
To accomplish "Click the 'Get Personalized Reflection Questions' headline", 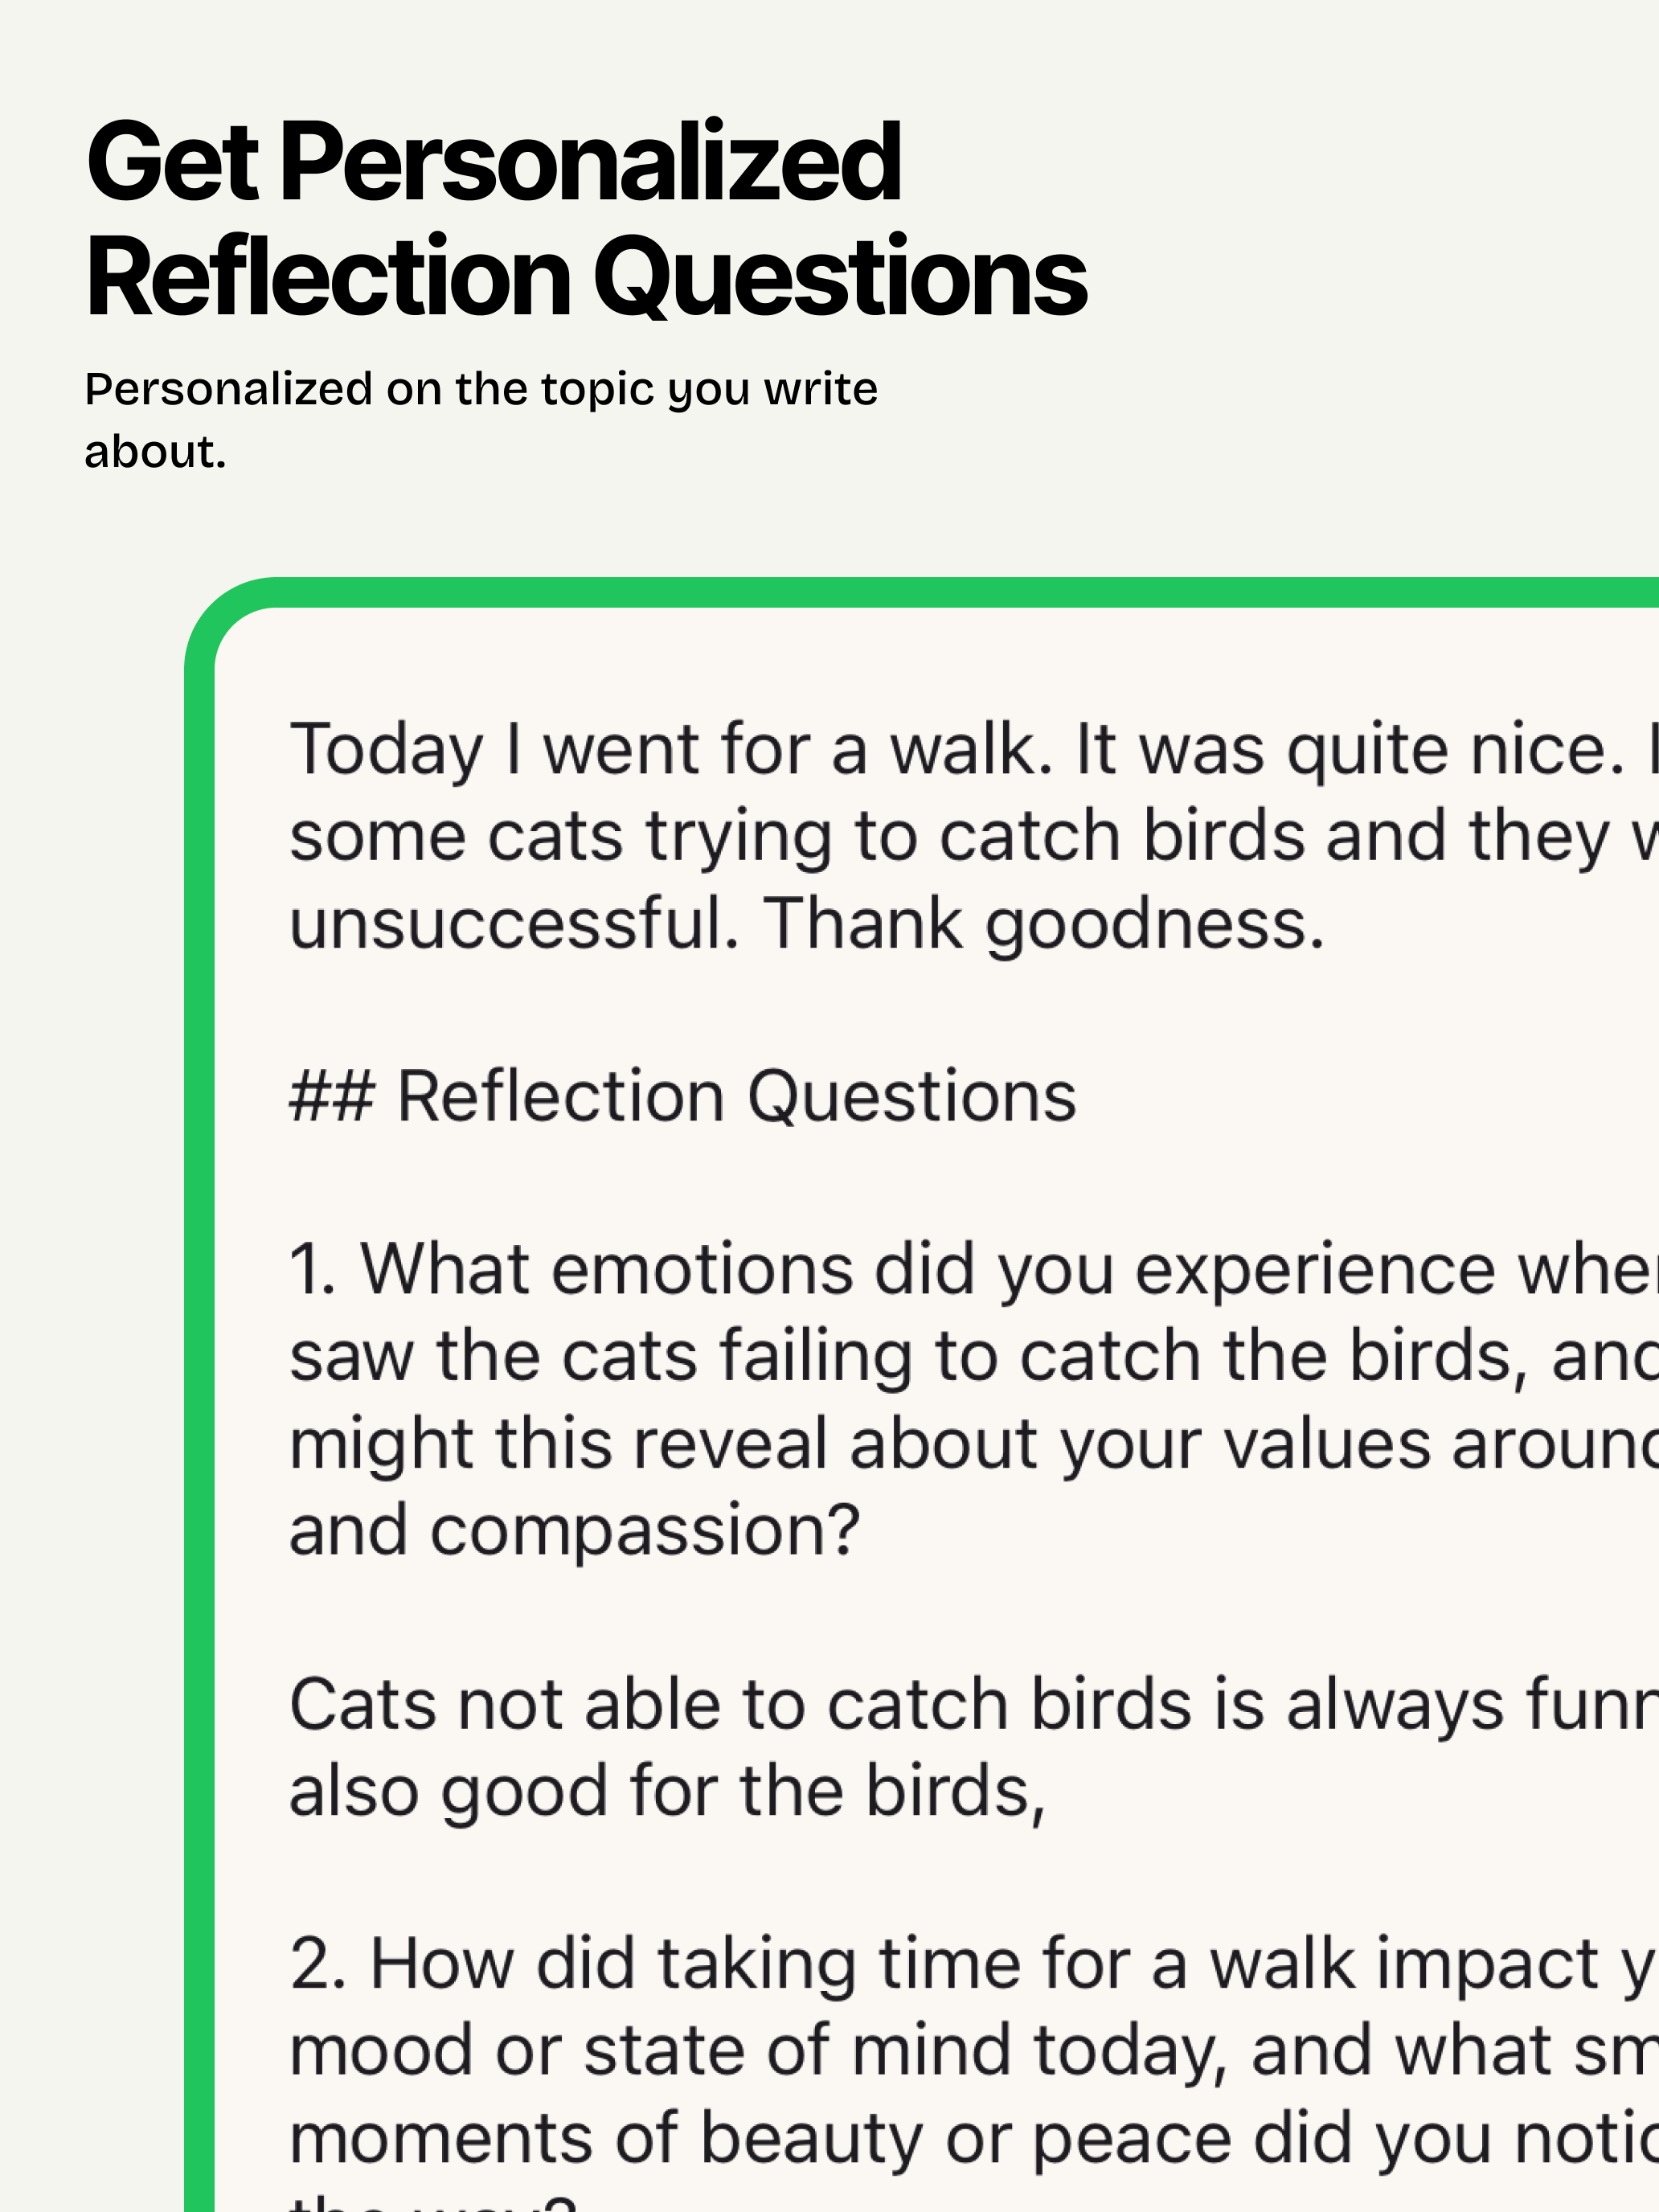I will pos(586,218).
